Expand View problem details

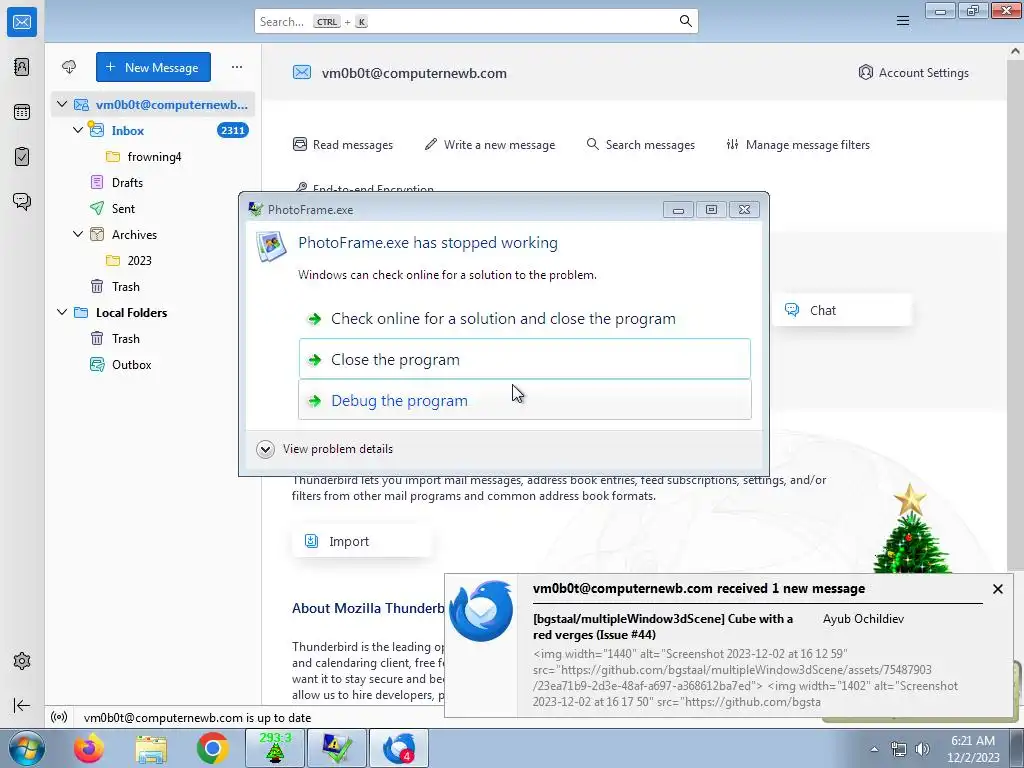(325, 449)
